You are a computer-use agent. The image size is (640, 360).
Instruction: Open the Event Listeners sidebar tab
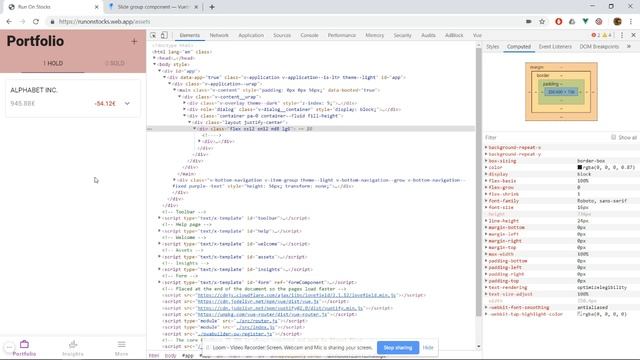(555, 47)
